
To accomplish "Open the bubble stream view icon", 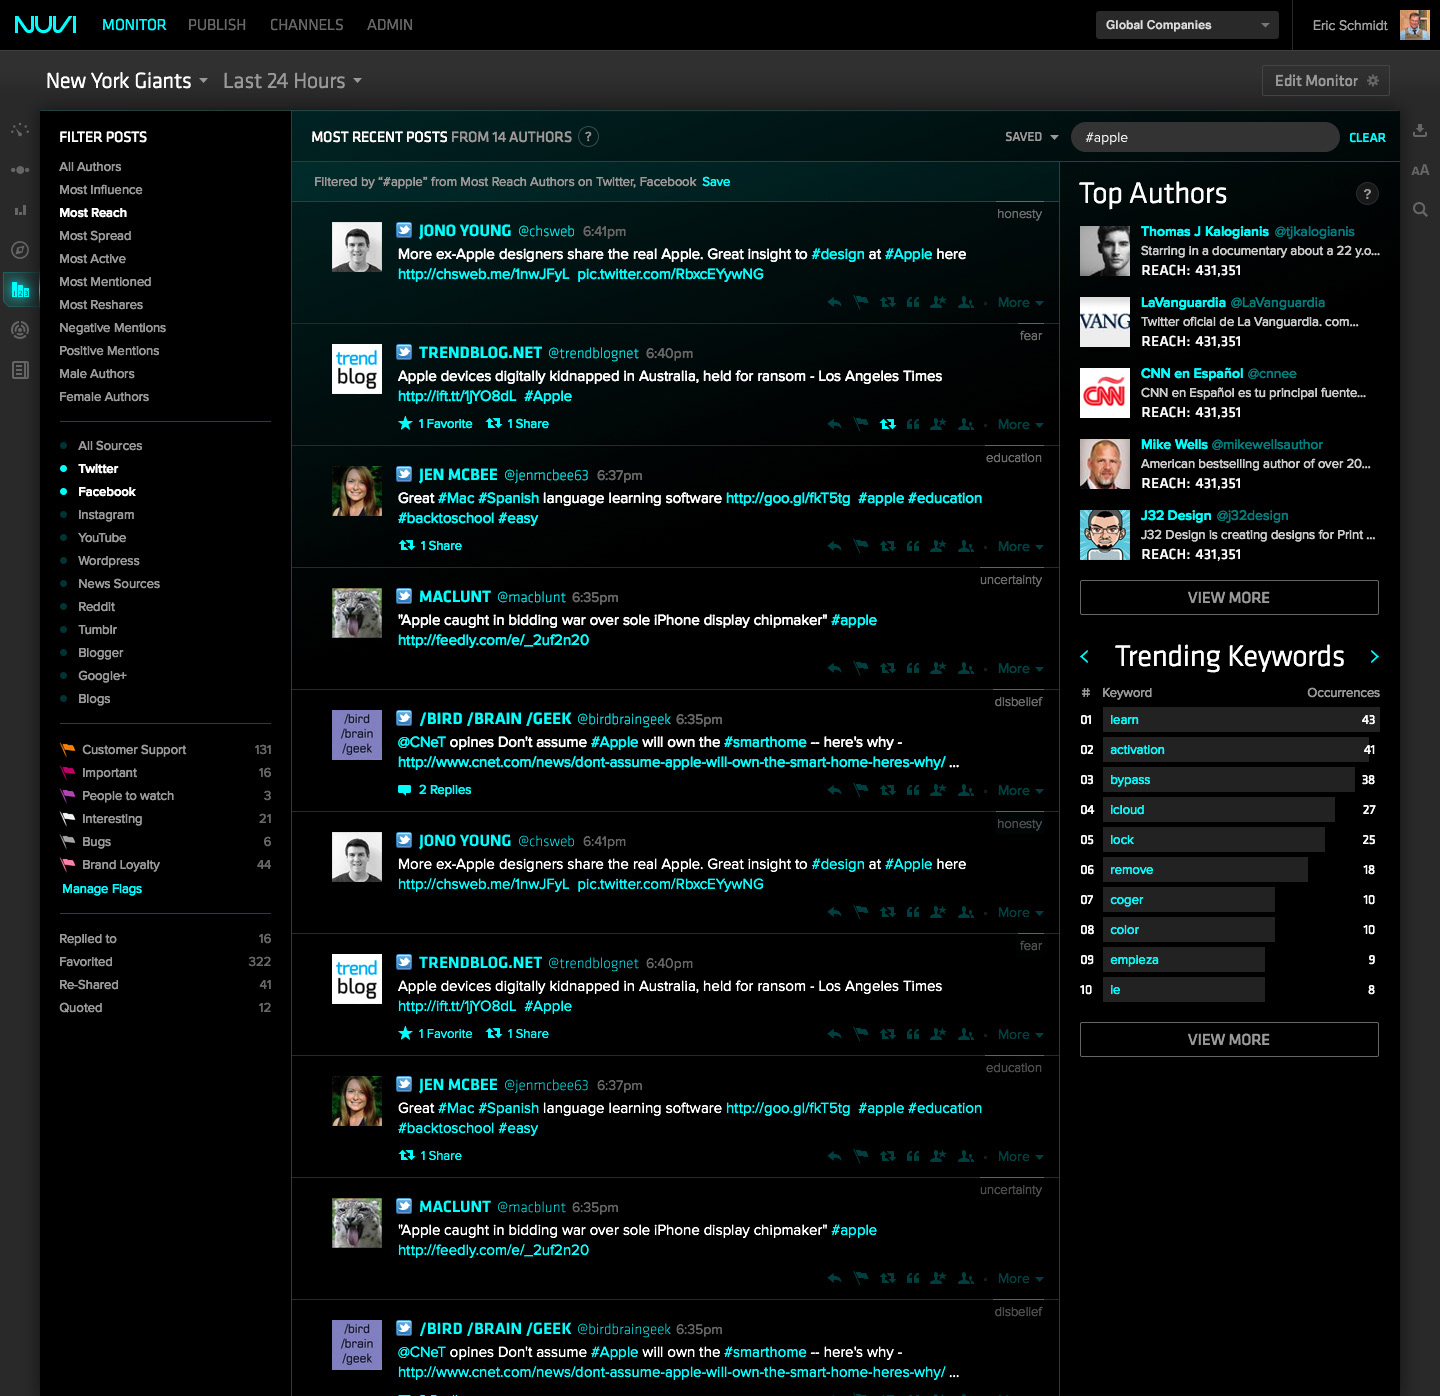I will coord(20,170).
